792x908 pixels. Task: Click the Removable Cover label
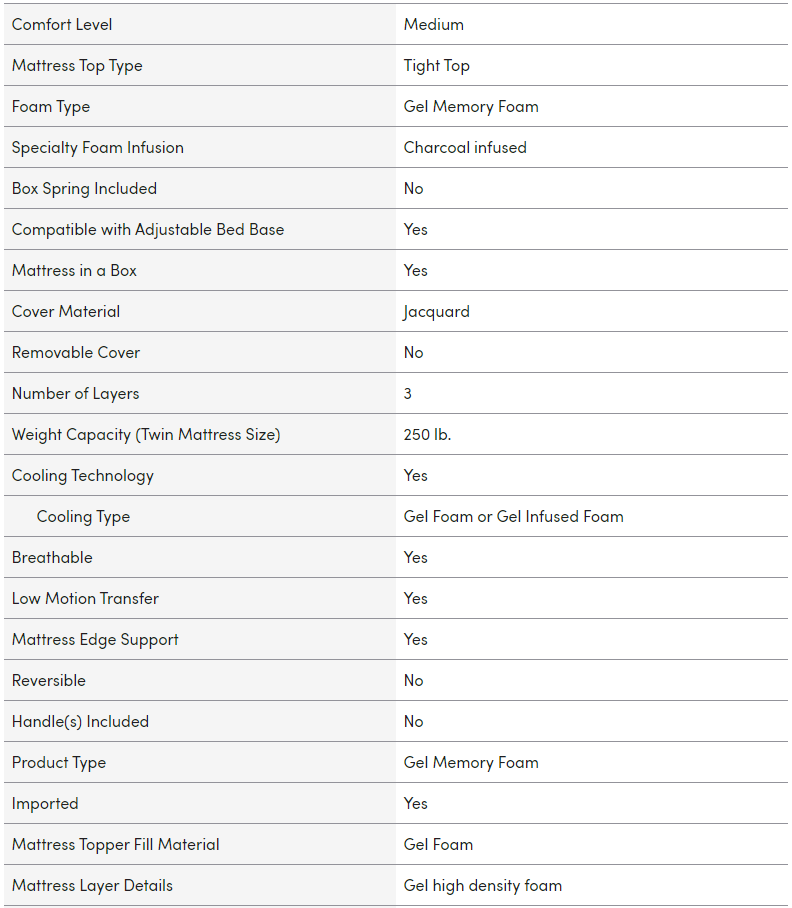point(76,352)
